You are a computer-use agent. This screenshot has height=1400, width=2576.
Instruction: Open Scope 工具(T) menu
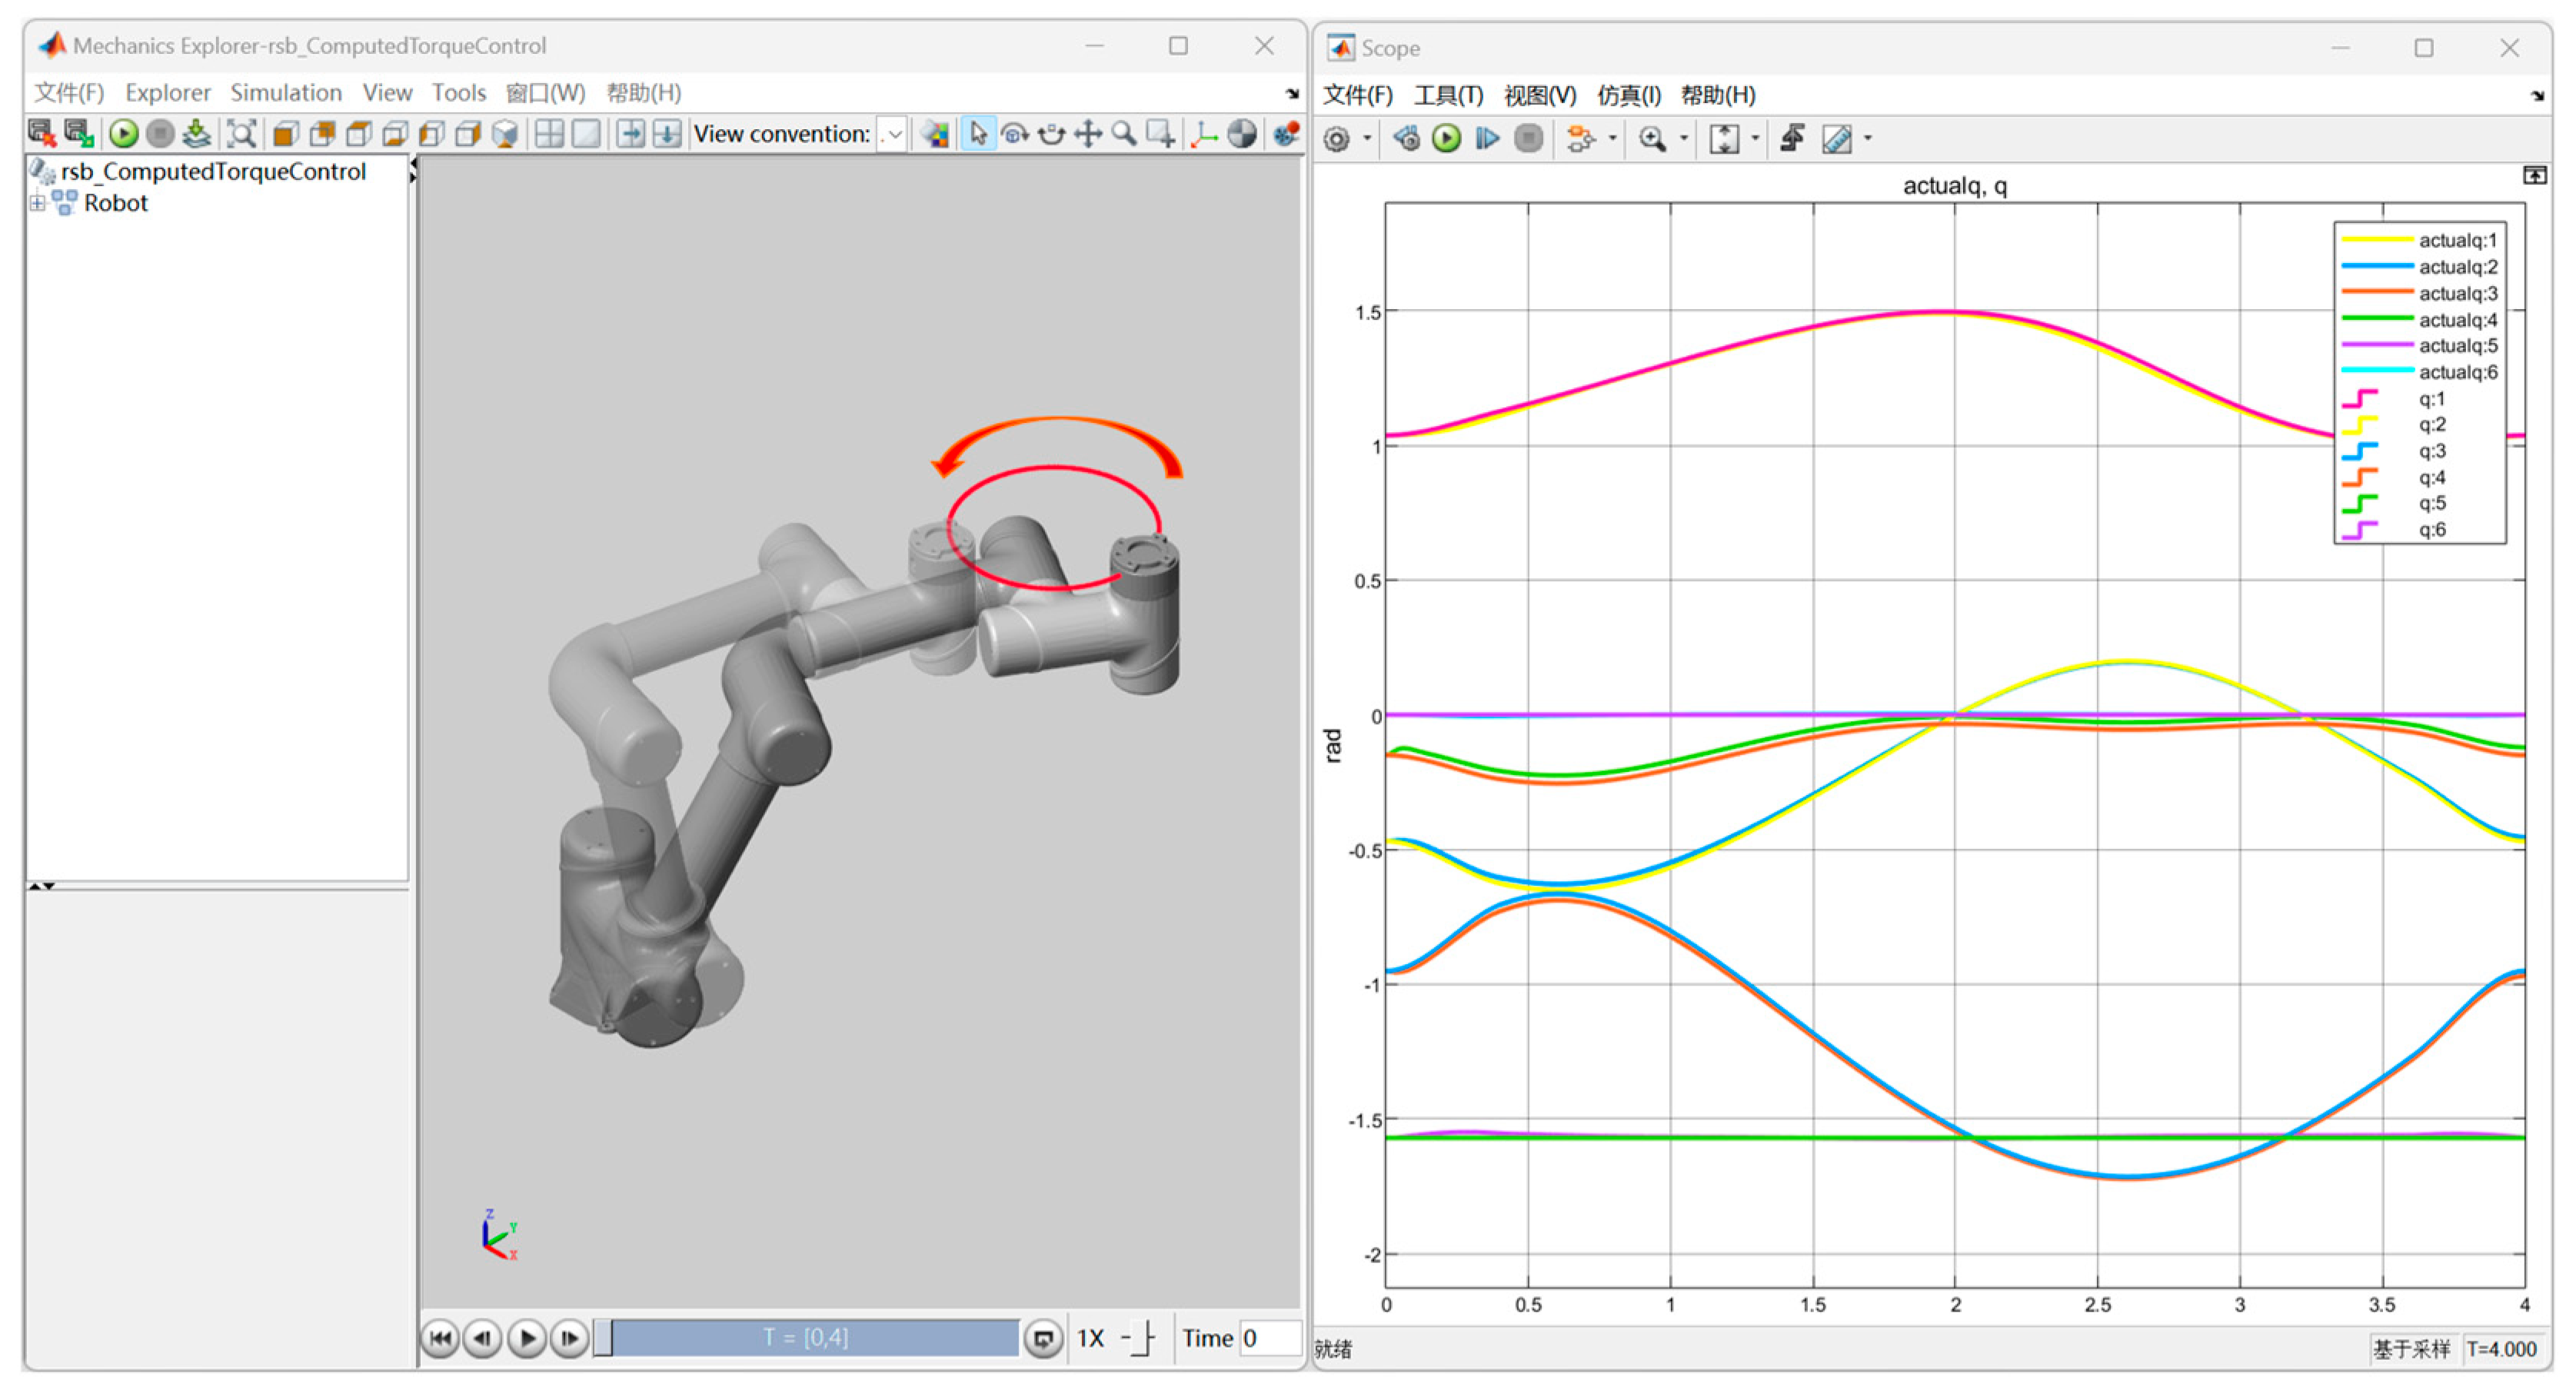(1447, 96)
